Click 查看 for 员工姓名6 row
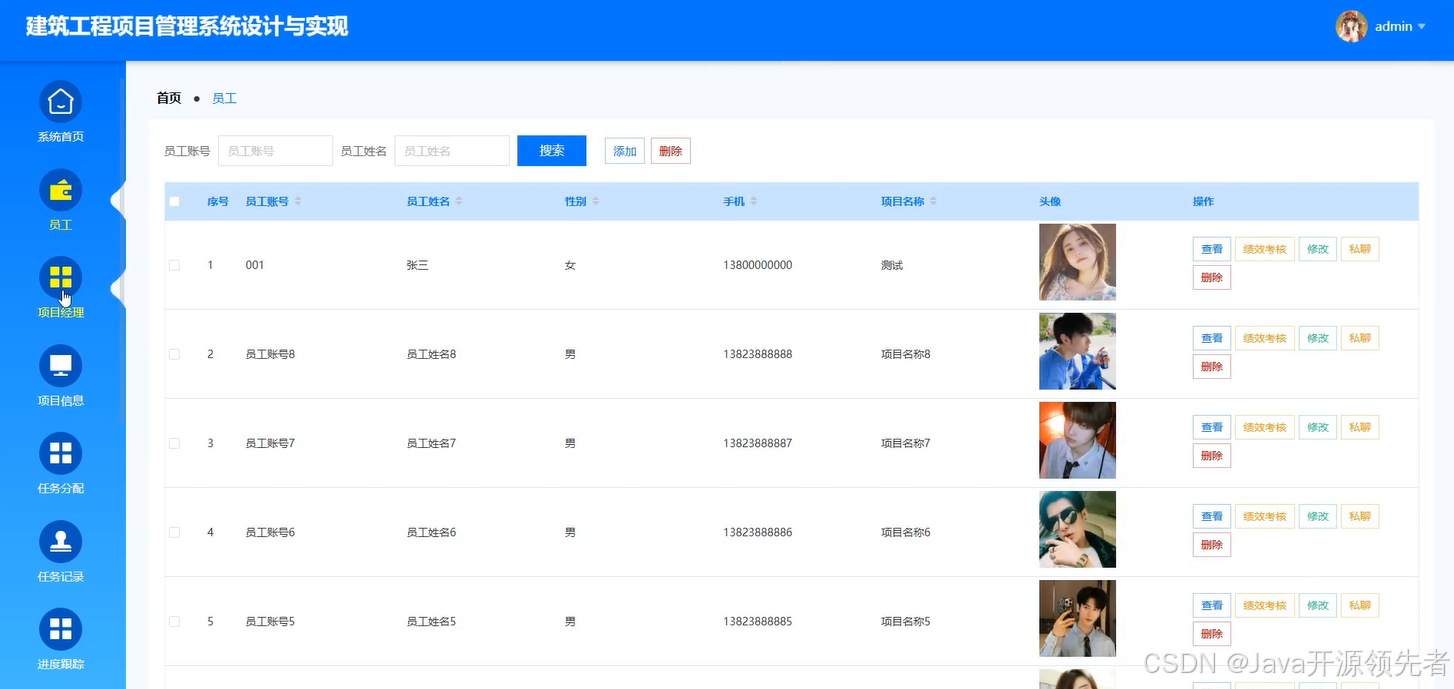The height and width of the screenshot is (689, 1454). click(1212, 516)
